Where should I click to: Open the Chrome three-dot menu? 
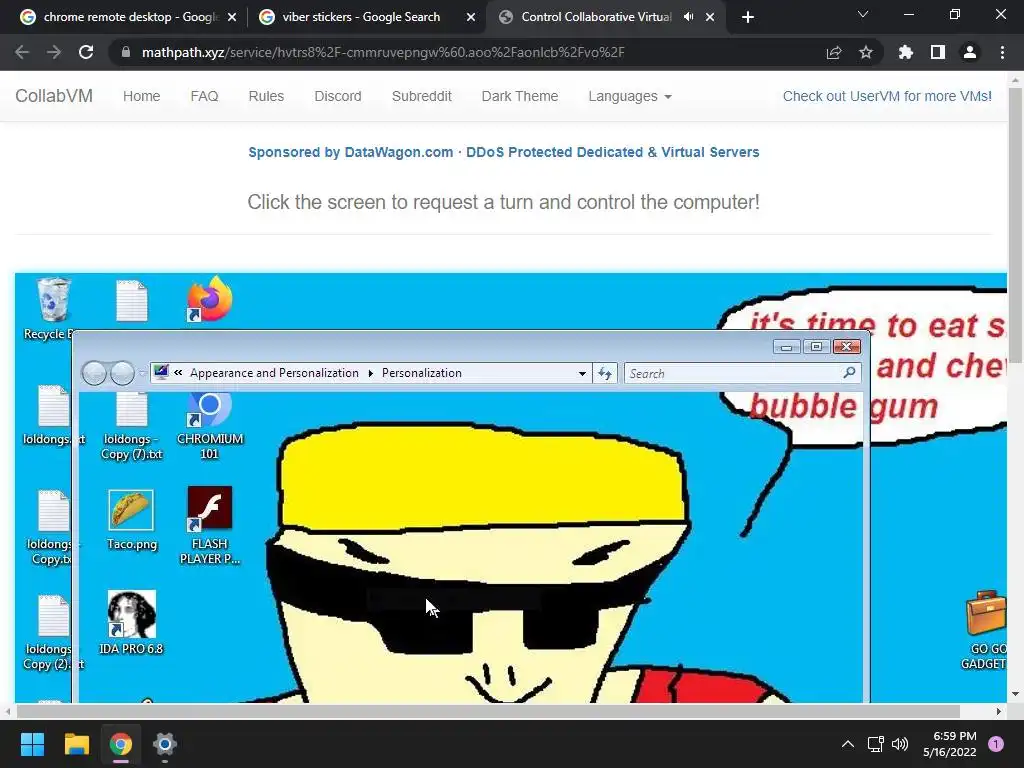click(1002, 52)
